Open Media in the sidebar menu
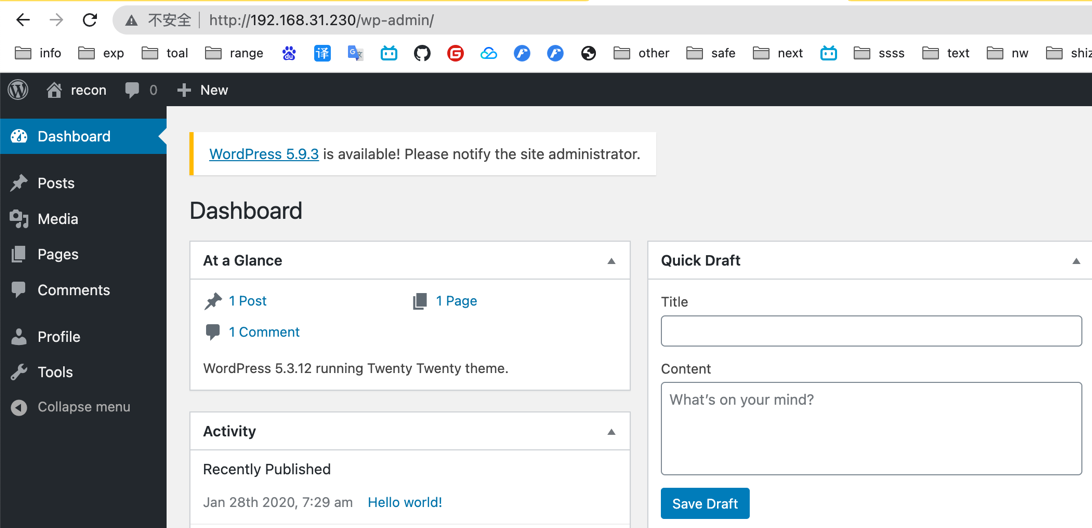 click(57, 219)
